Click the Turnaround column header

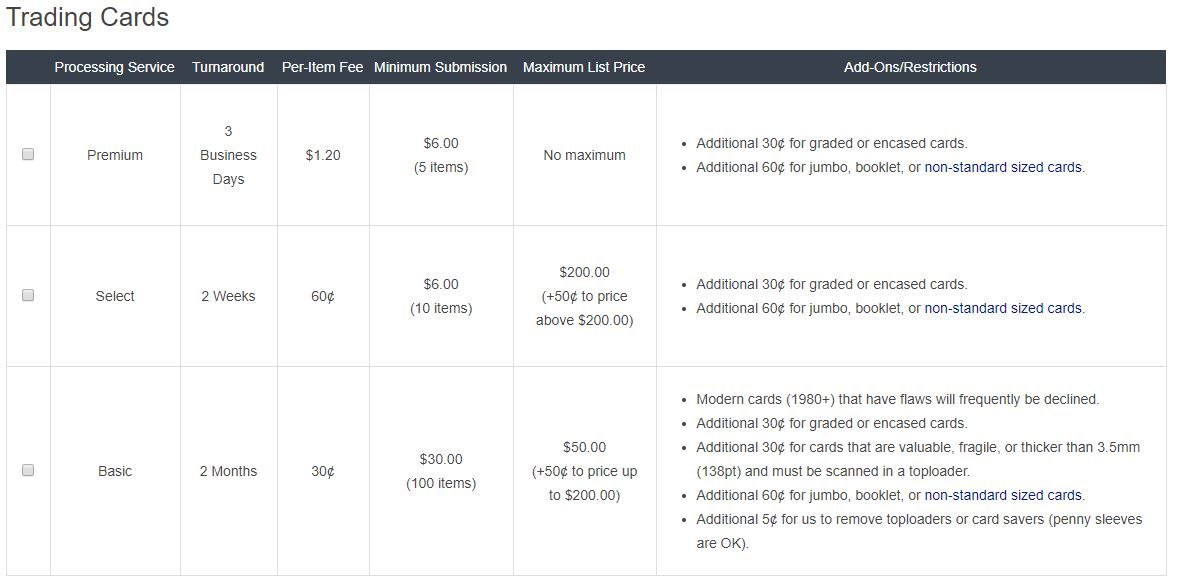[x=228, y=68]
